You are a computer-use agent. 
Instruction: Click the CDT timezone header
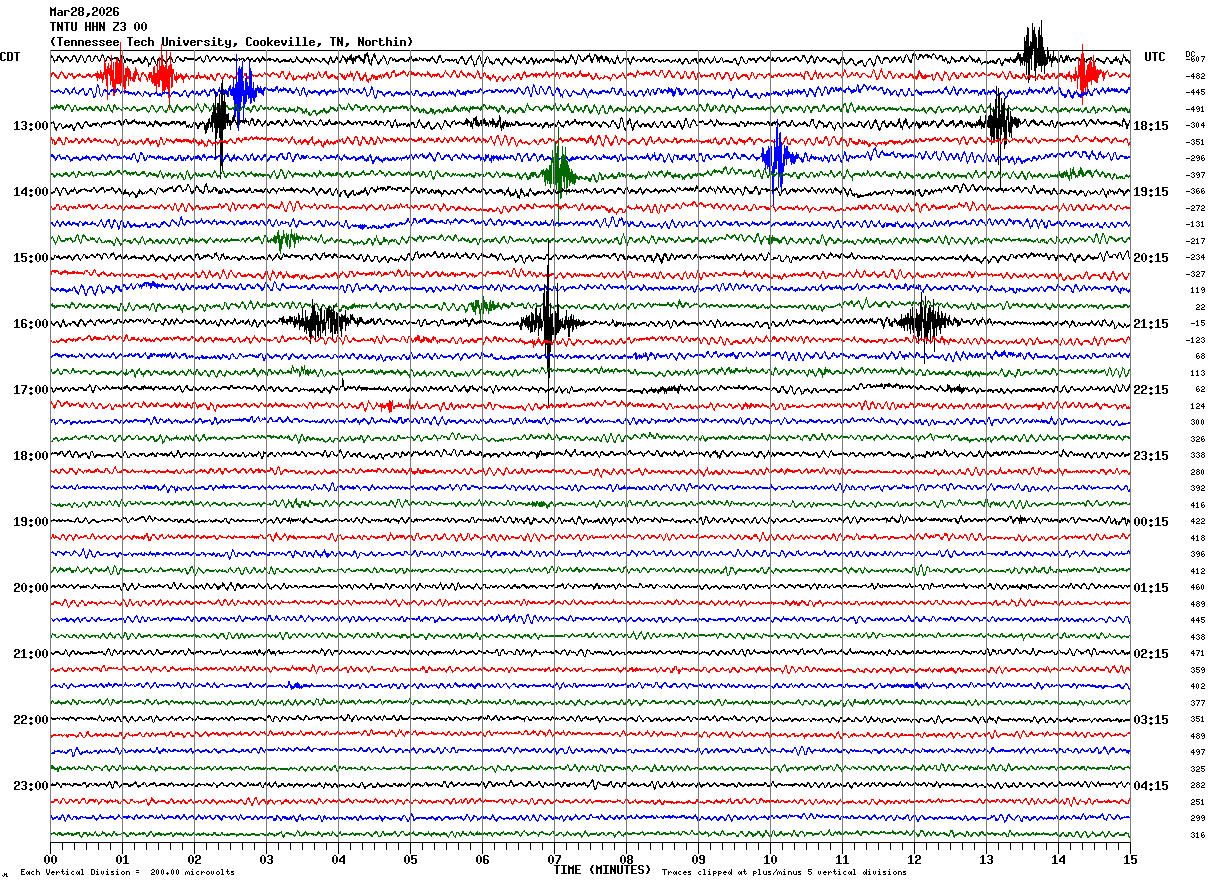10,57
